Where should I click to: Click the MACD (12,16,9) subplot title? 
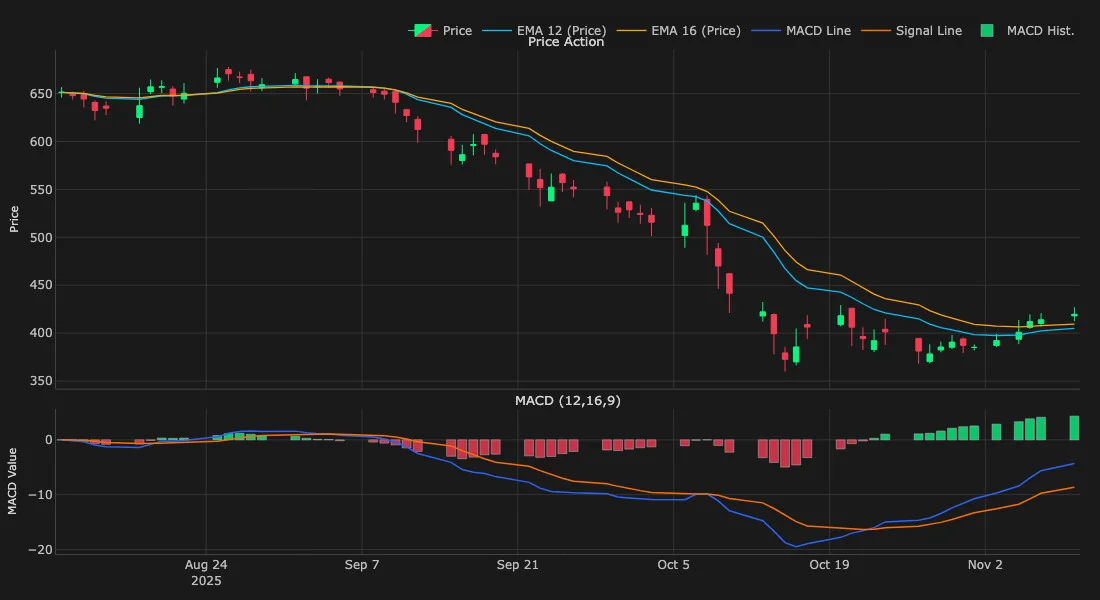point(568,401)
